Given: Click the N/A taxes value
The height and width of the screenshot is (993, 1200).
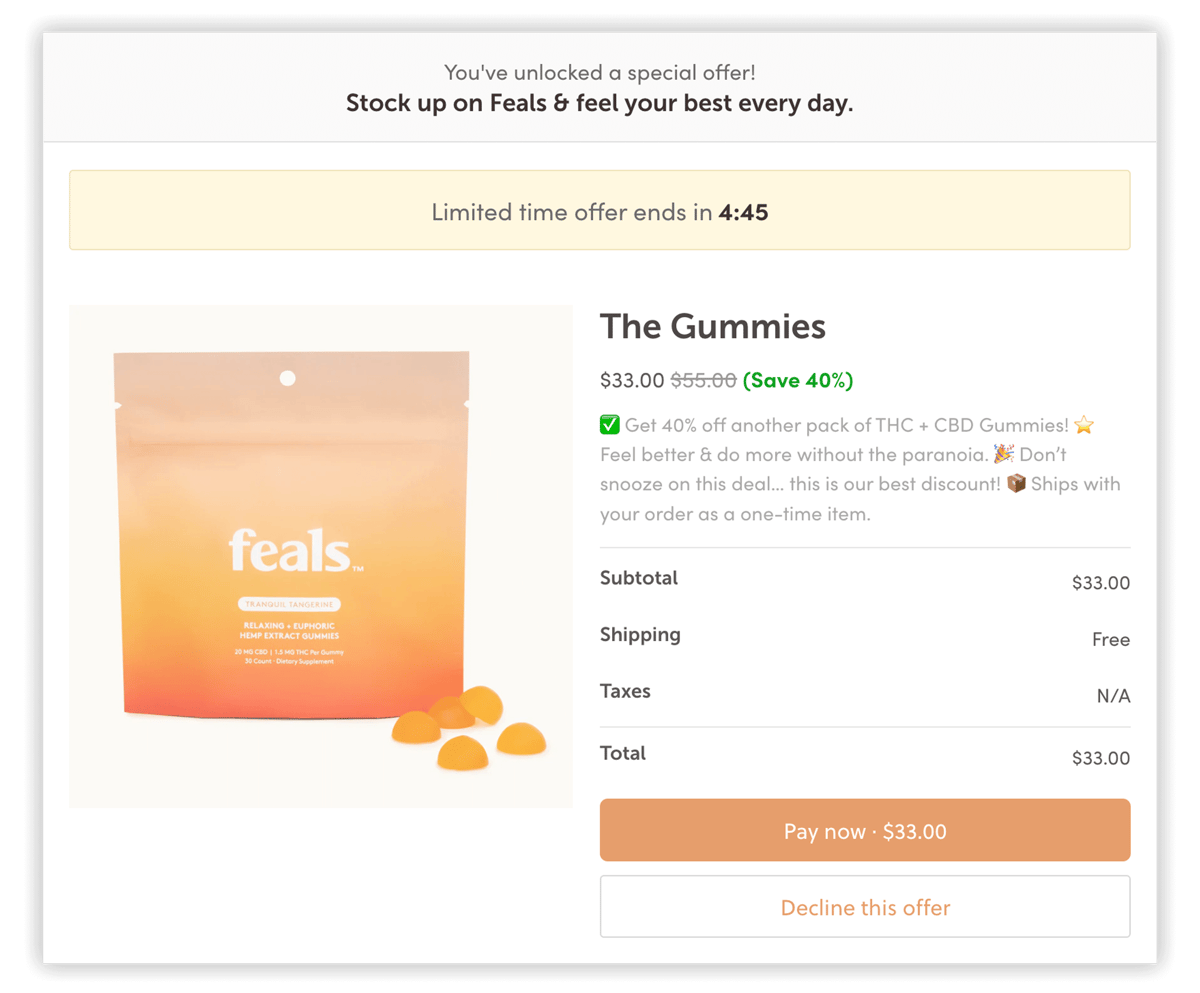Looking at the screenshot, I should click(x=1113, y=696).
